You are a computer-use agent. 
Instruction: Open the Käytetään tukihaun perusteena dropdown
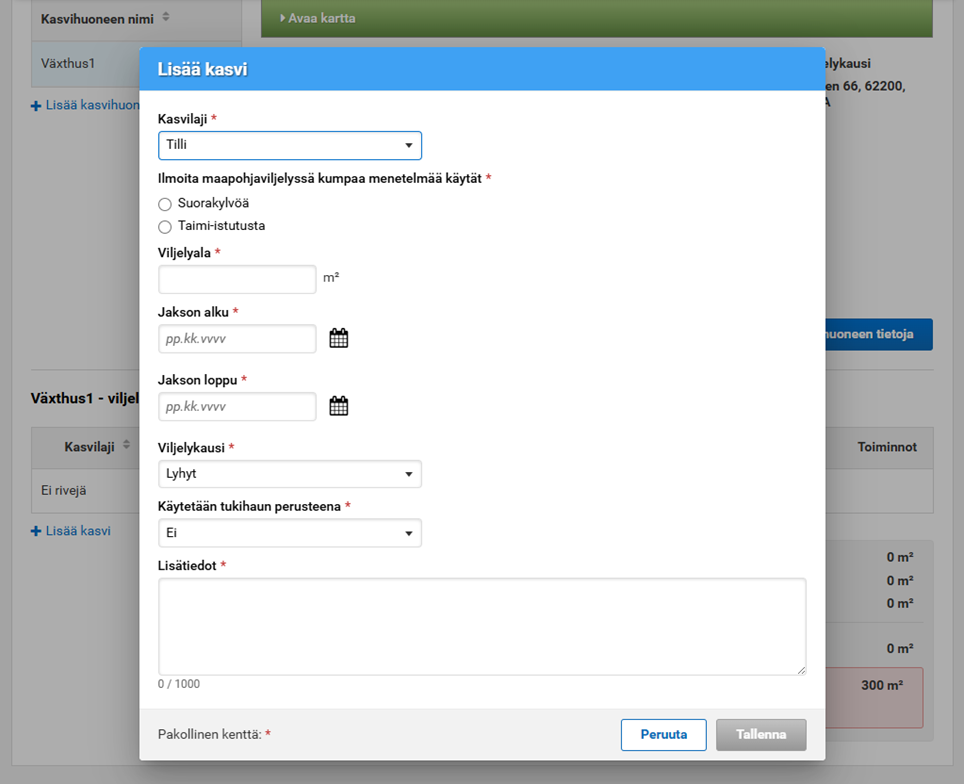point(290,533)
